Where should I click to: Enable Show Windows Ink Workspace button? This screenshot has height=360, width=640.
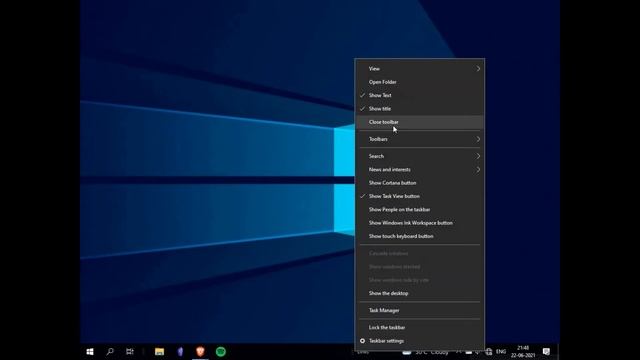[420, 223]
